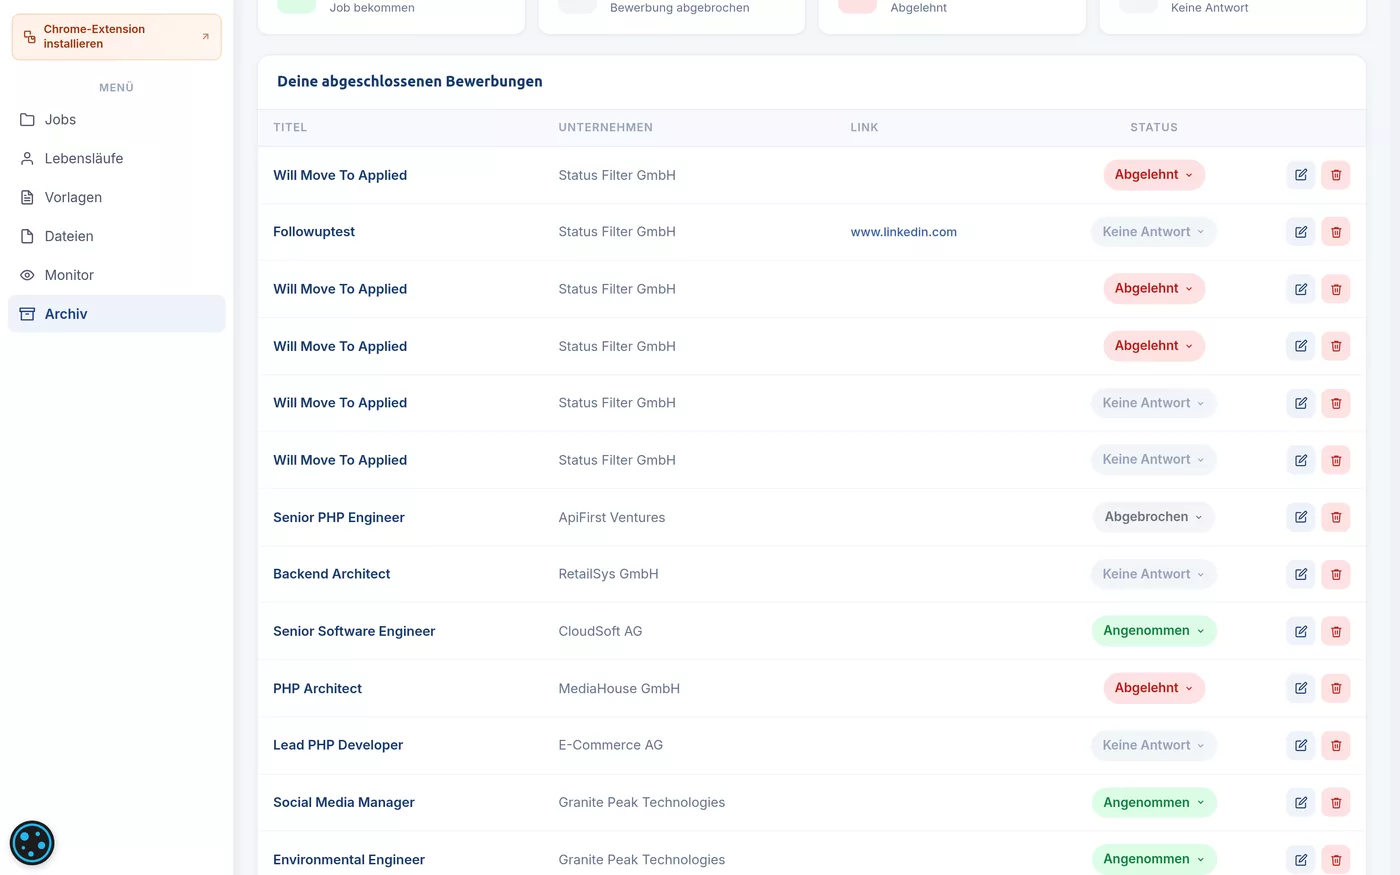
Task: Open the Monitor page
Action: [x=117, y=275]
